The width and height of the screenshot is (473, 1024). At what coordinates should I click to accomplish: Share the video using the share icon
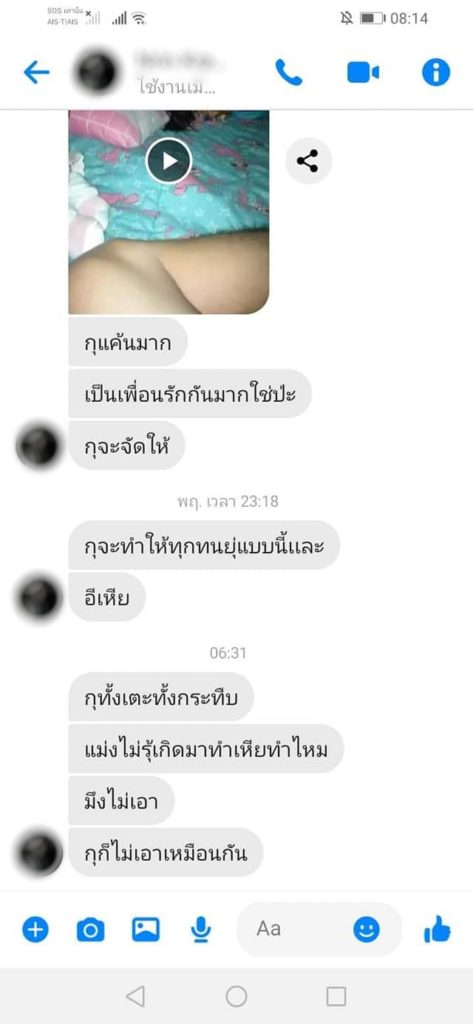(x=308, y=161)
